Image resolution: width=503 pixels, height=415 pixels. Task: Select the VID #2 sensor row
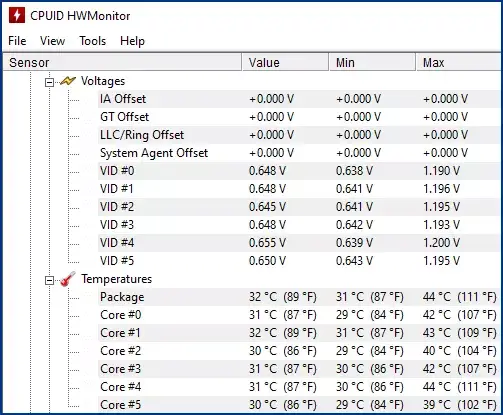coord(299,207)
